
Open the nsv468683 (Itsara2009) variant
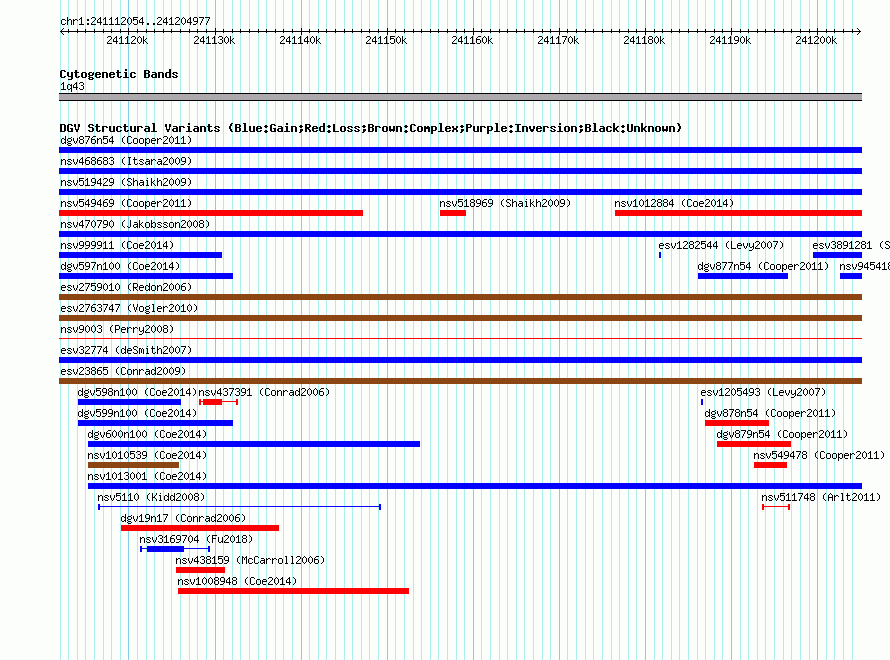point(126,161)
